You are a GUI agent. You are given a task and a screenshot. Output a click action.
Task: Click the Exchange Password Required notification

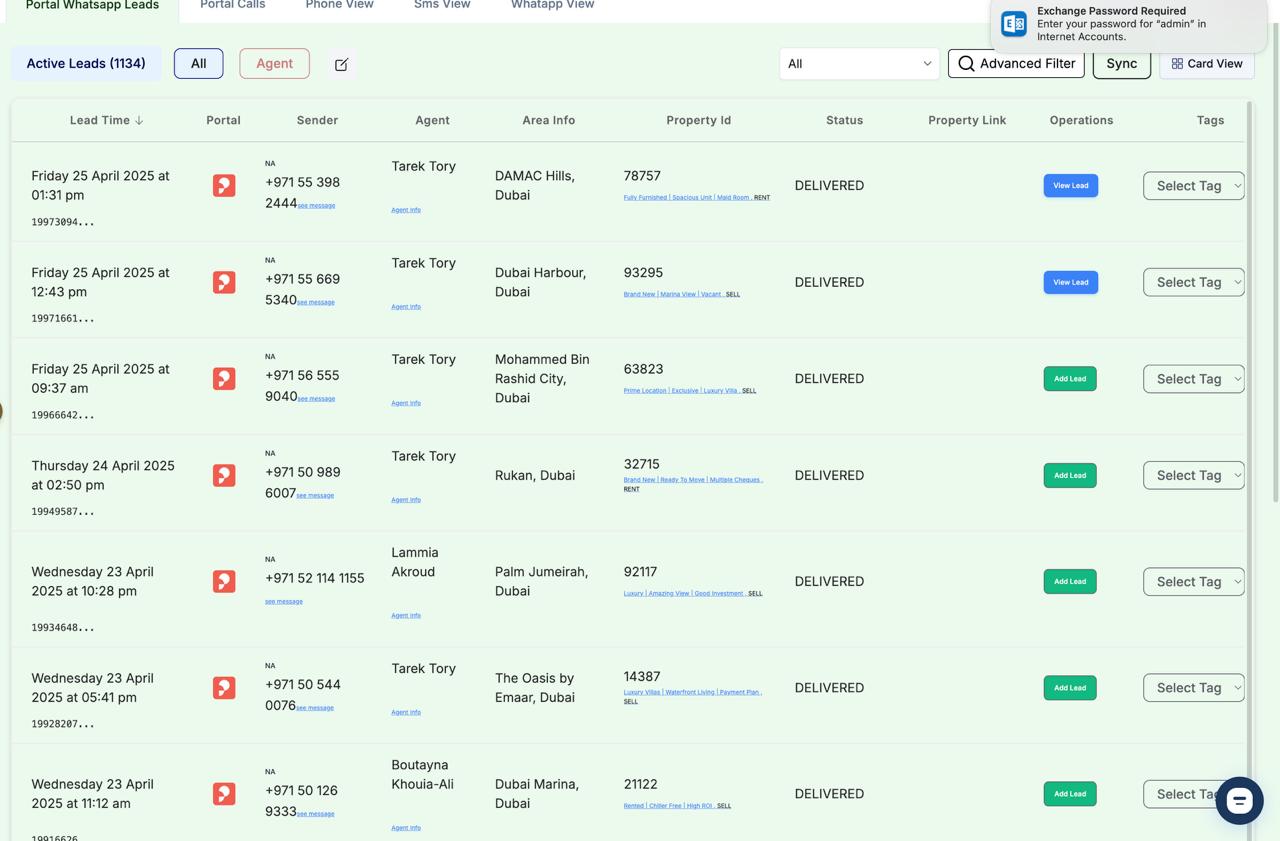[x=1128, y=24]
